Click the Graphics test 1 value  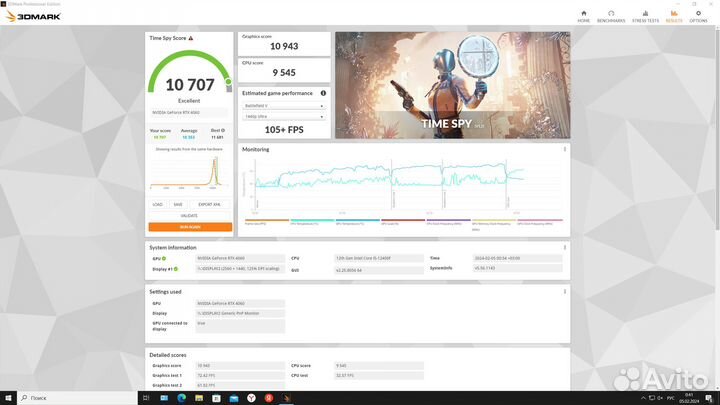pyautogui.click(x=240, y=376)
